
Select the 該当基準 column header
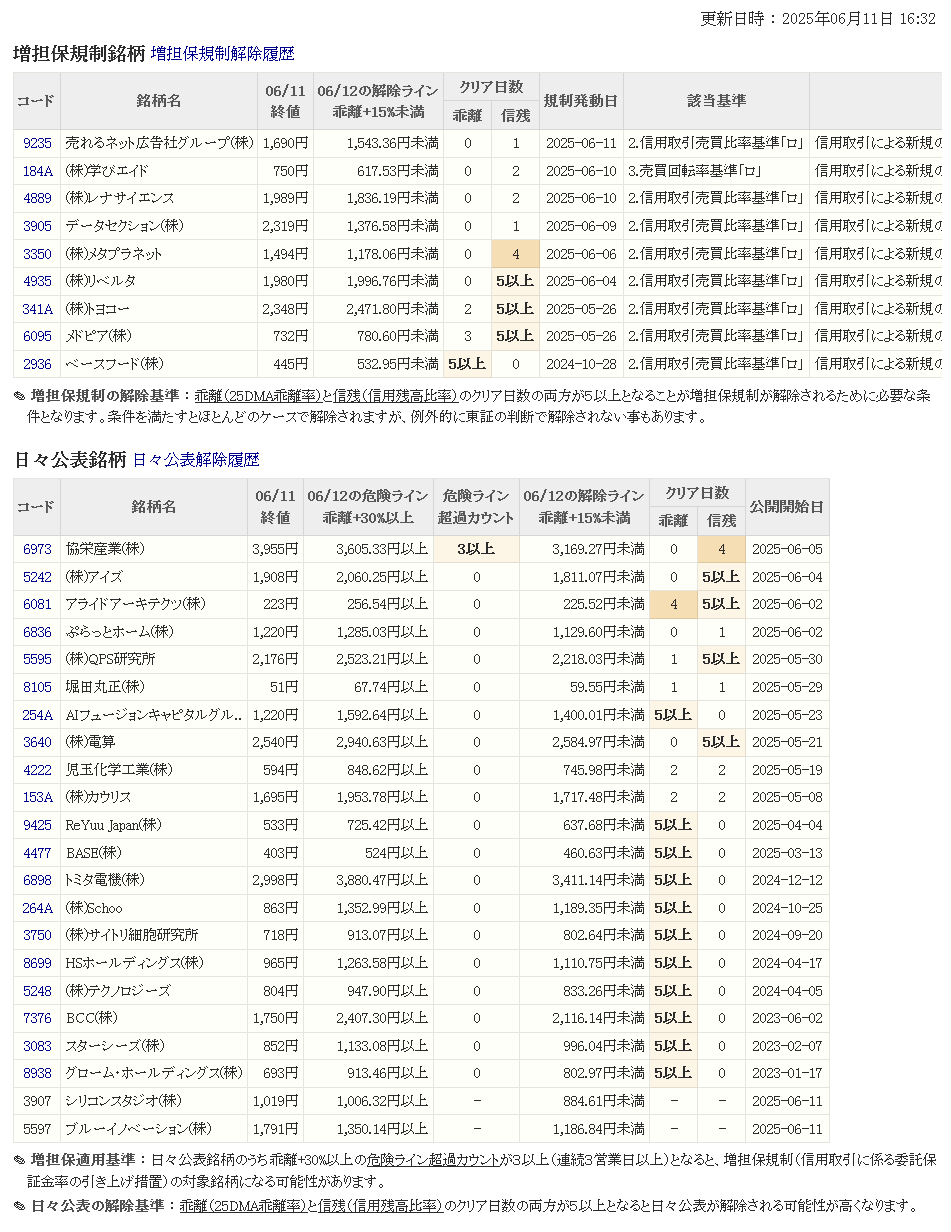(x=716, y=101)
